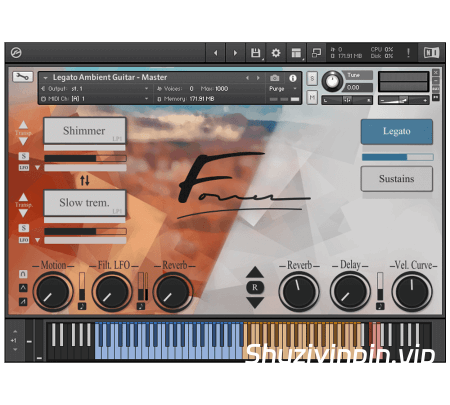Enable the Legato mode button
This screenshot has height=405, width=450.
[397, 131]
